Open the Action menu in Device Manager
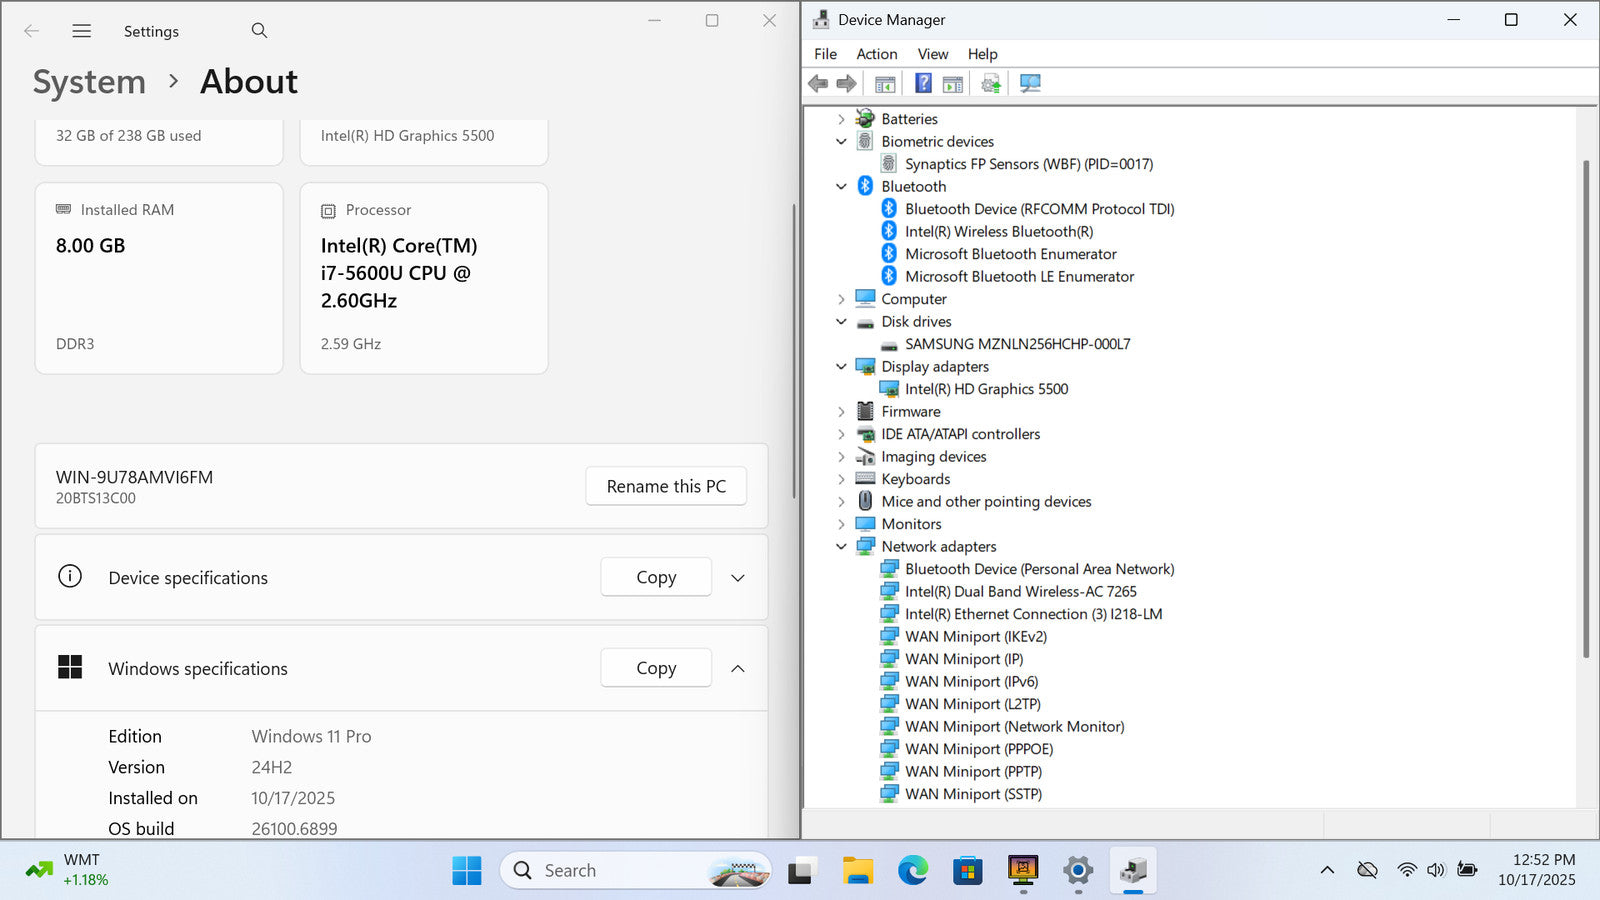The width and height of the screenshot is (1600, 900). point(877,54)
